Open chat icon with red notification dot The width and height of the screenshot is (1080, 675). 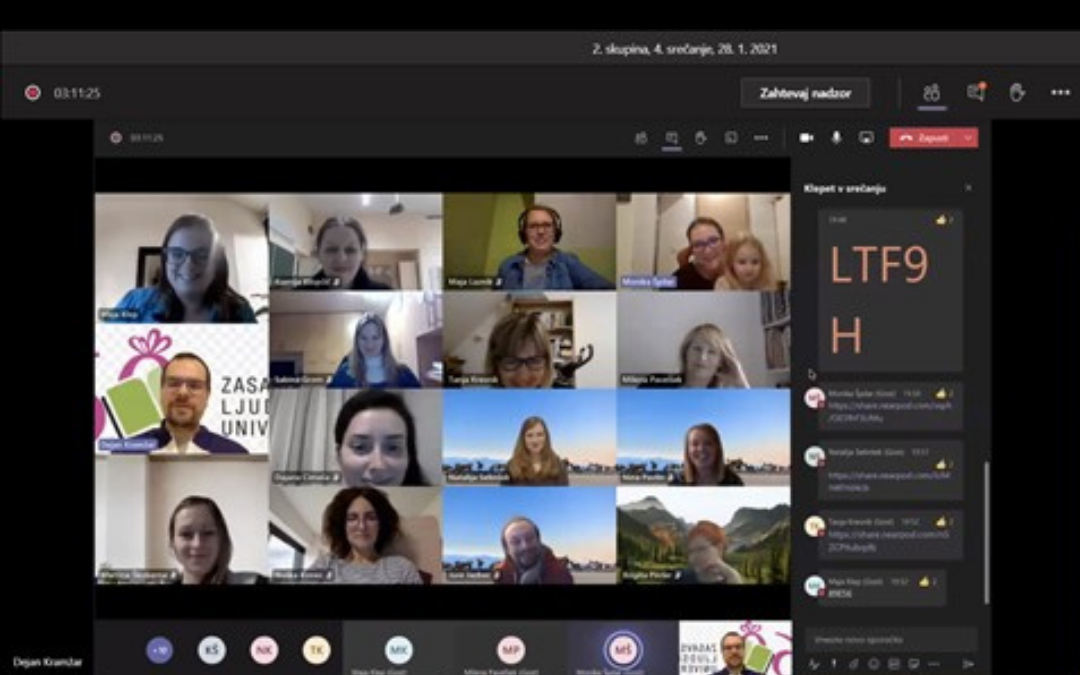(975, 93)
